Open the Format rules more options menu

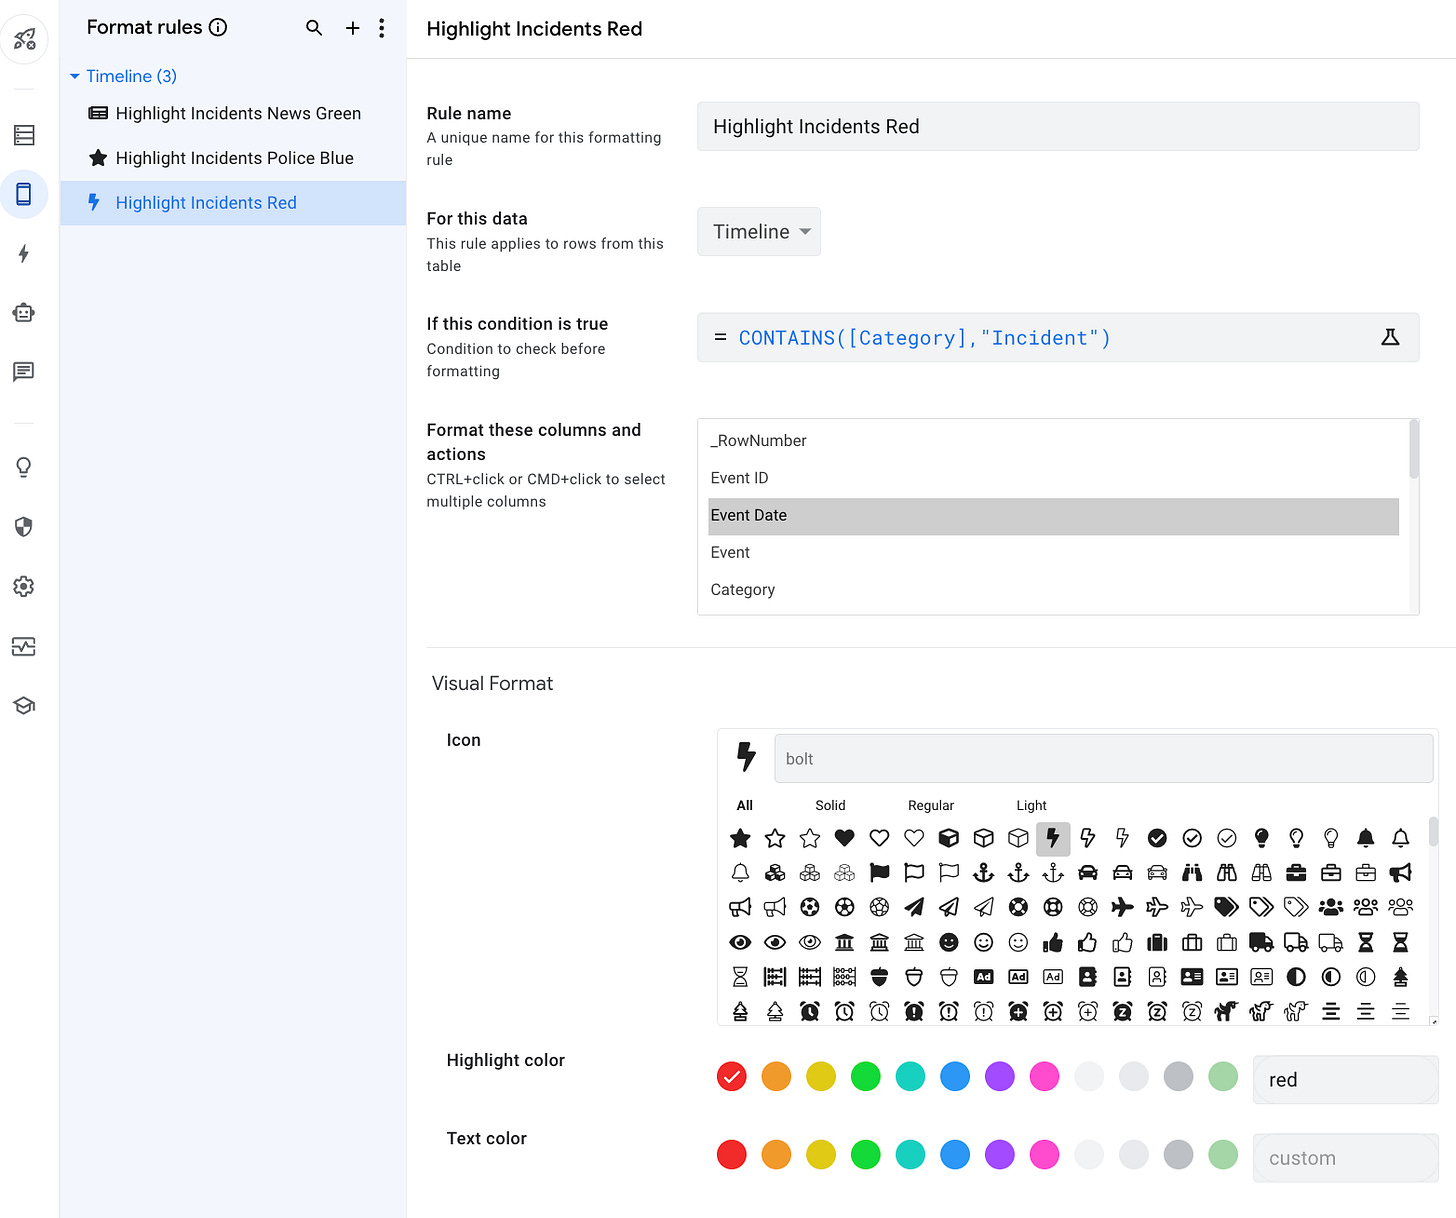381,28
